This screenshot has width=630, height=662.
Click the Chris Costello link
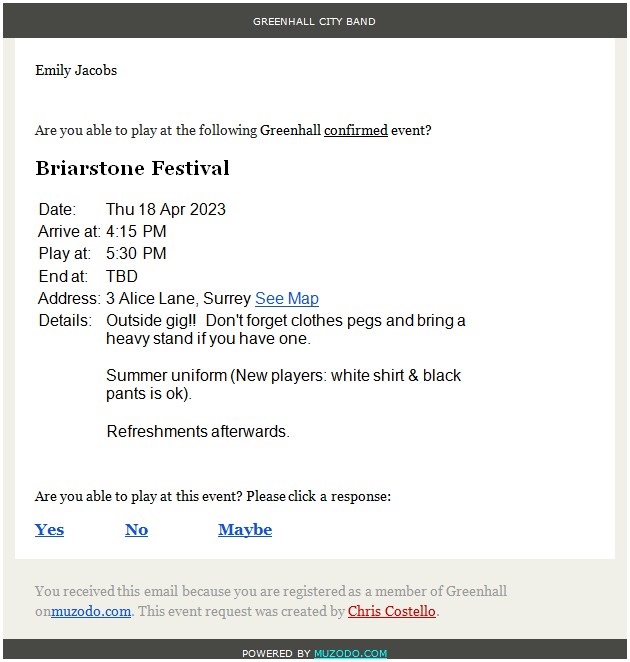pos(392,611)
